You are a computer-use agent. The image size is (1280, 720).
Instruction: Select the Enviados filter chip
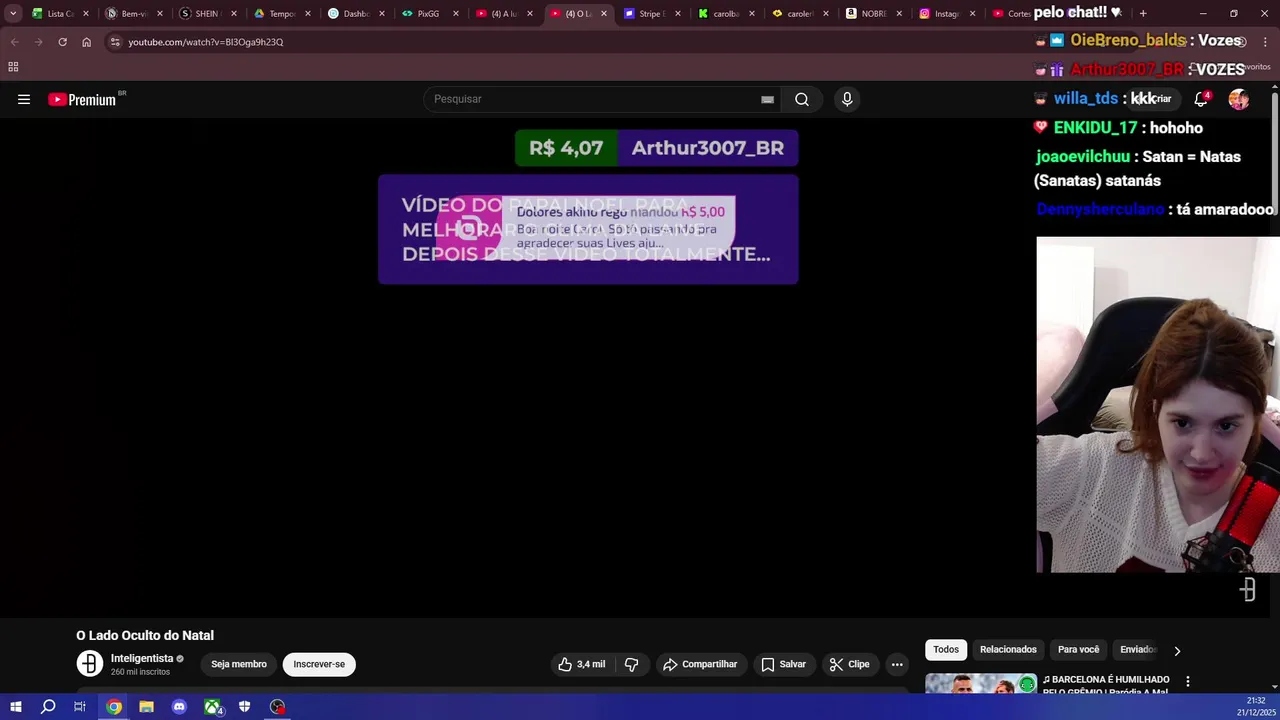click(x=1138, y=650)
